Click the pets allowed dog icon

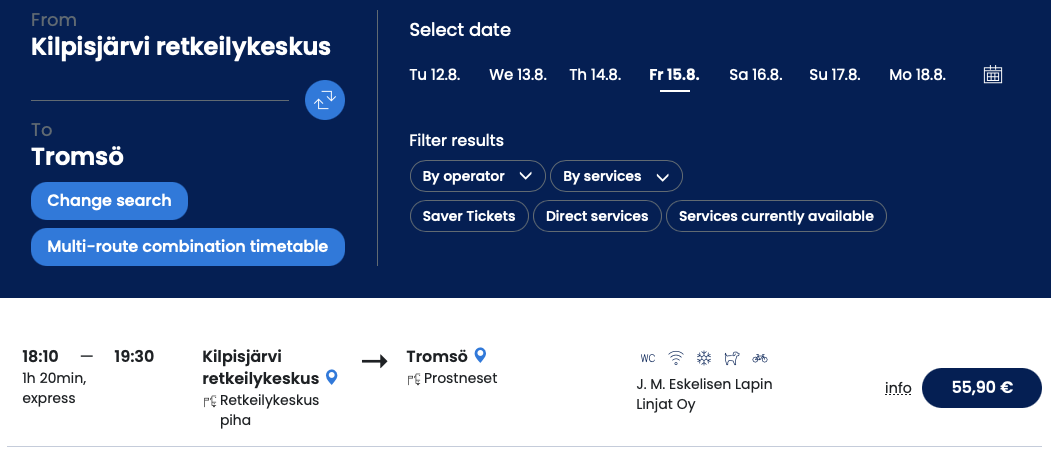point(732,358)
